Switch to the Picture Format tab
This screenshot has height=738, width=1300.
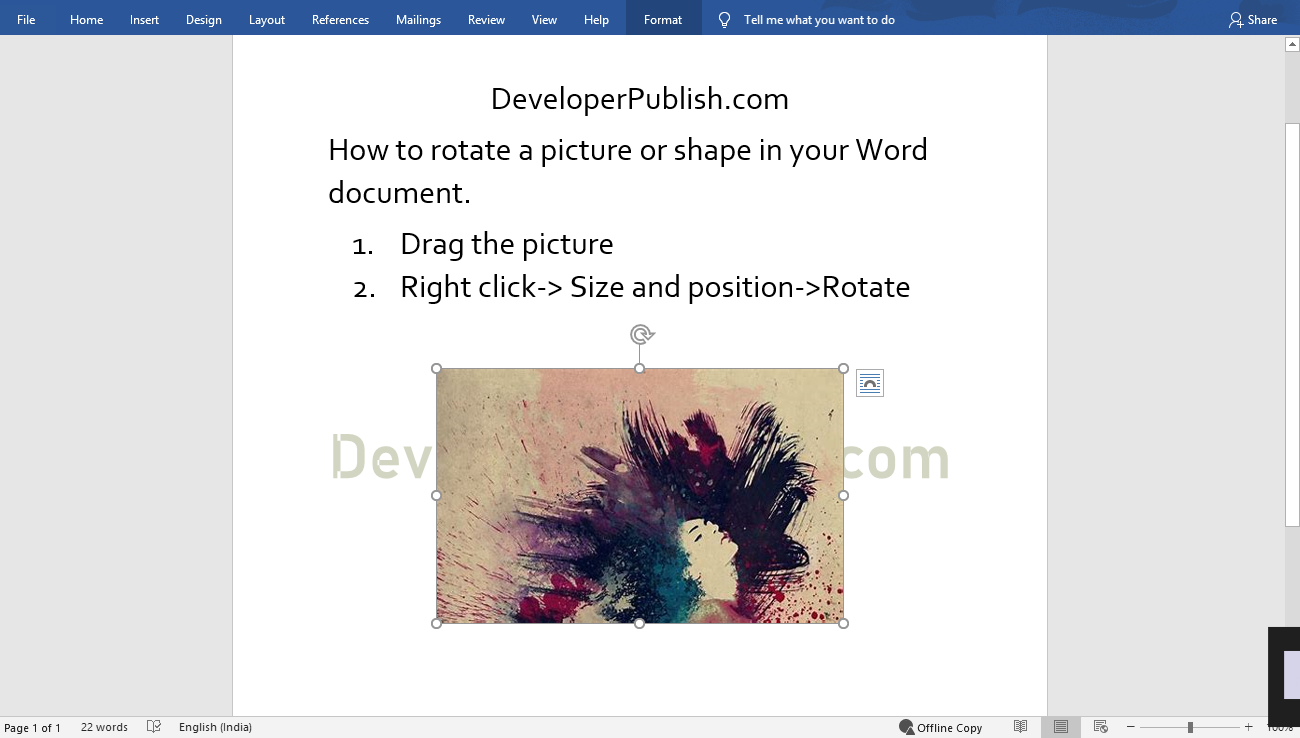pyautogui.click(x=662, y=18)
